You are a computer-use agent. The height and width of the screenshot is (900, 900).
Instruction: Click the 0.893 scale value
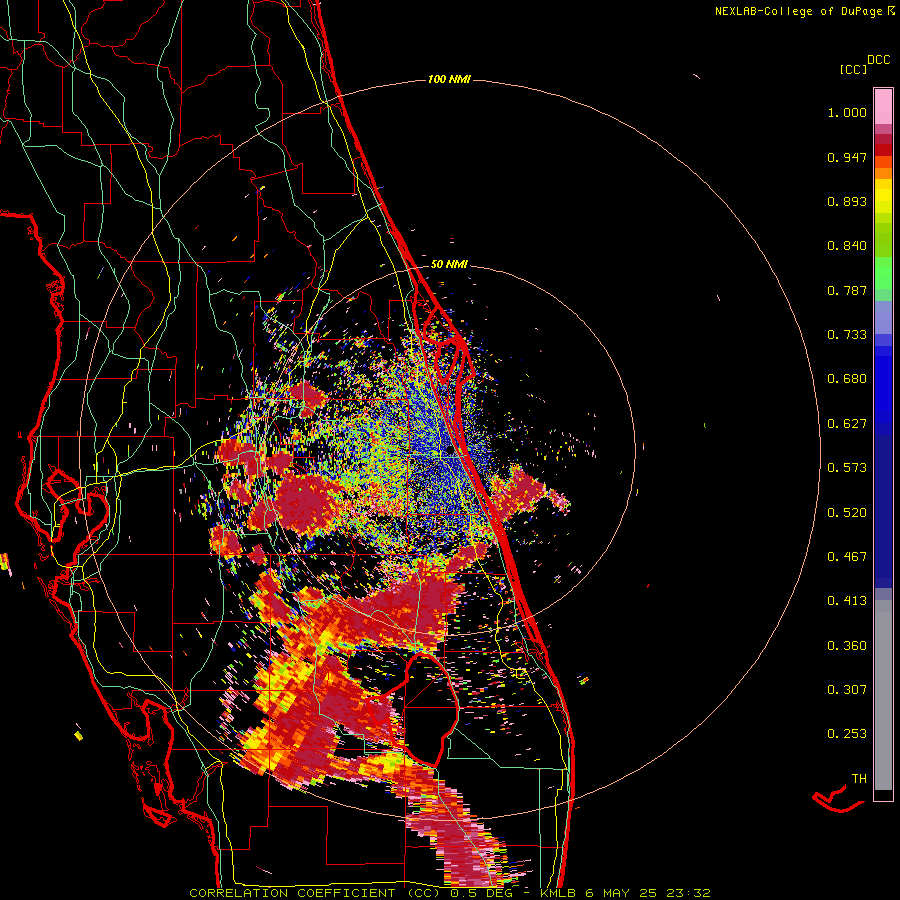(x=847, y=201)
